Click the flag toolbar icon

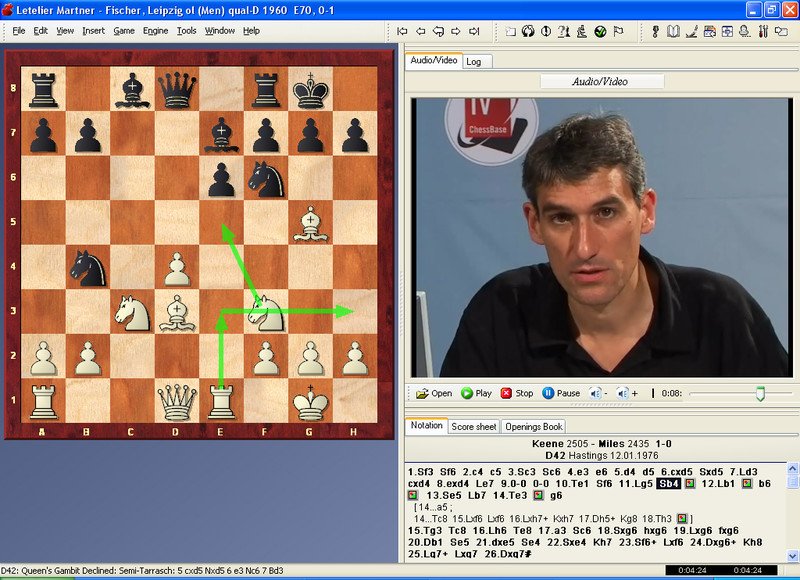click(618, 32)
